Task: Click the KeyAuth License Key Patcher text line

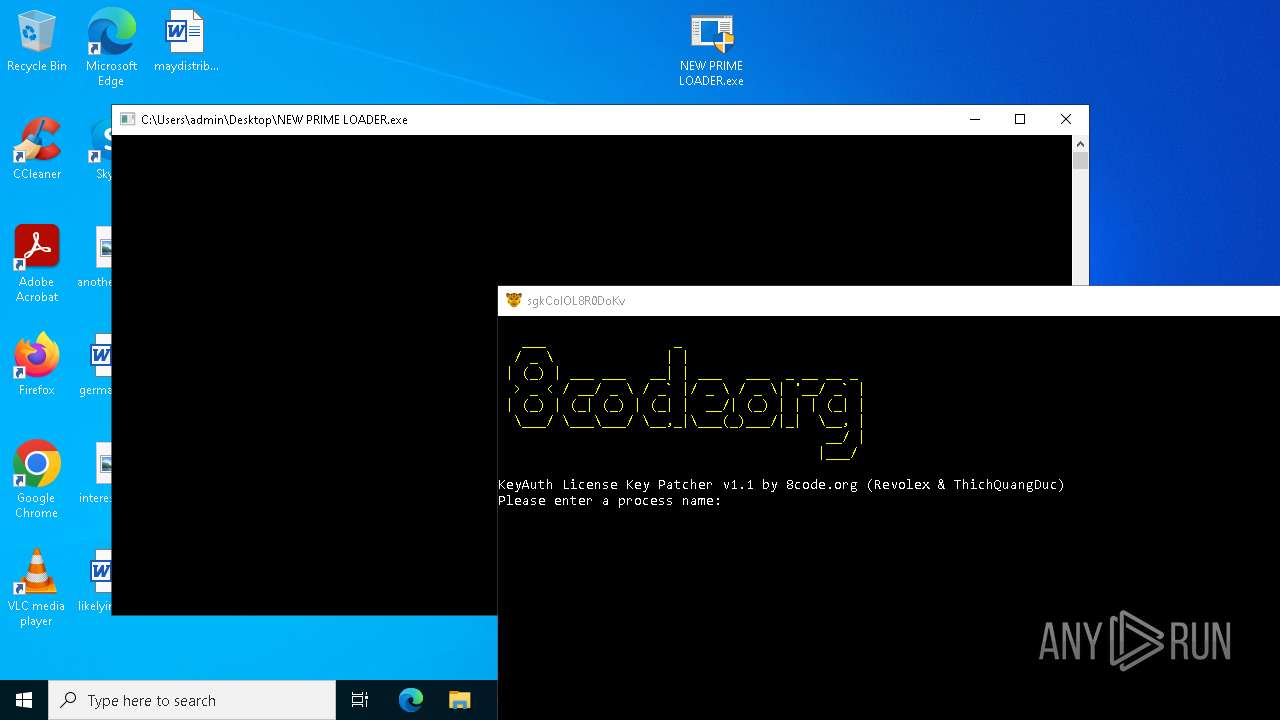Action: point(781,485)
